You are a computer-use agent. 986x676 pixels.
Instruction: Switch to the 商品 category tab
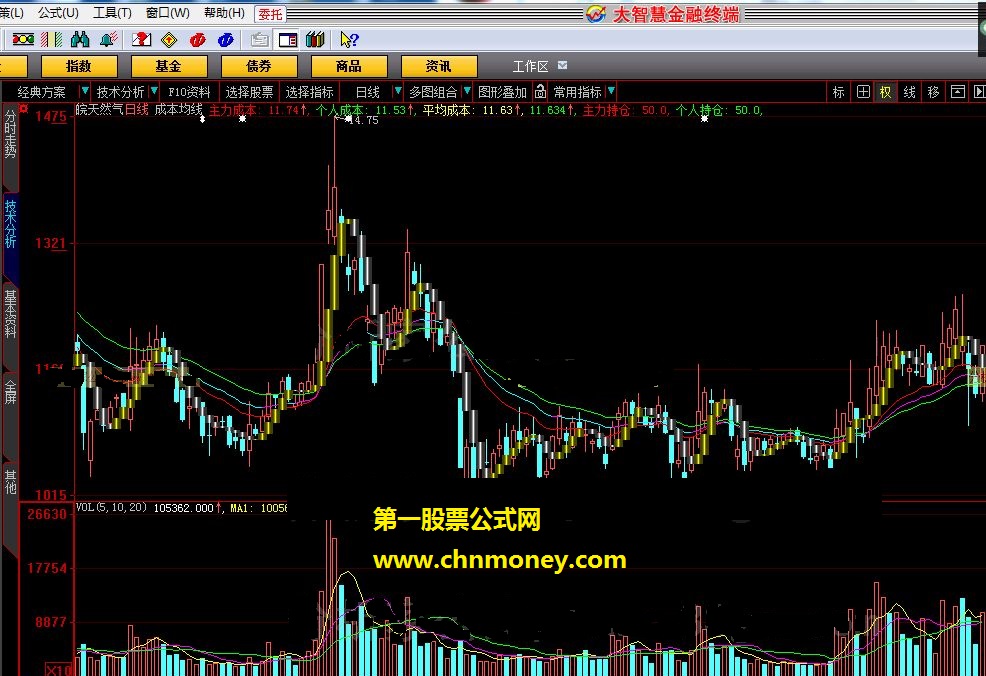(x=348, y=66)
